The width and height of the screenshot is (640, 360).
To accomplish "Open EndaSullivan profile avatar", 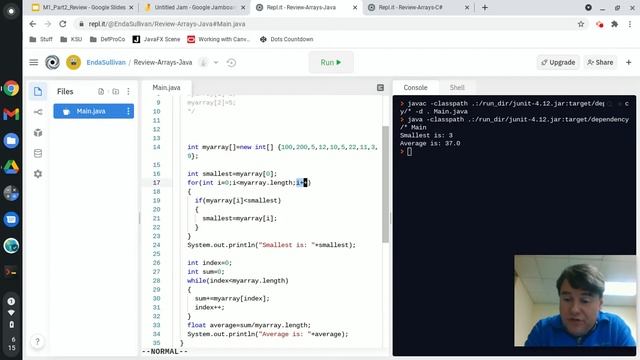I will [x=73, y=62].
